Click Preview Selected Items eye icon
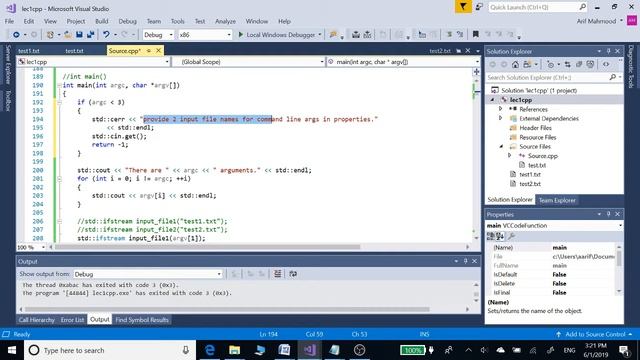This screenshot has height=360, width=640. click(x=606, y=64)
